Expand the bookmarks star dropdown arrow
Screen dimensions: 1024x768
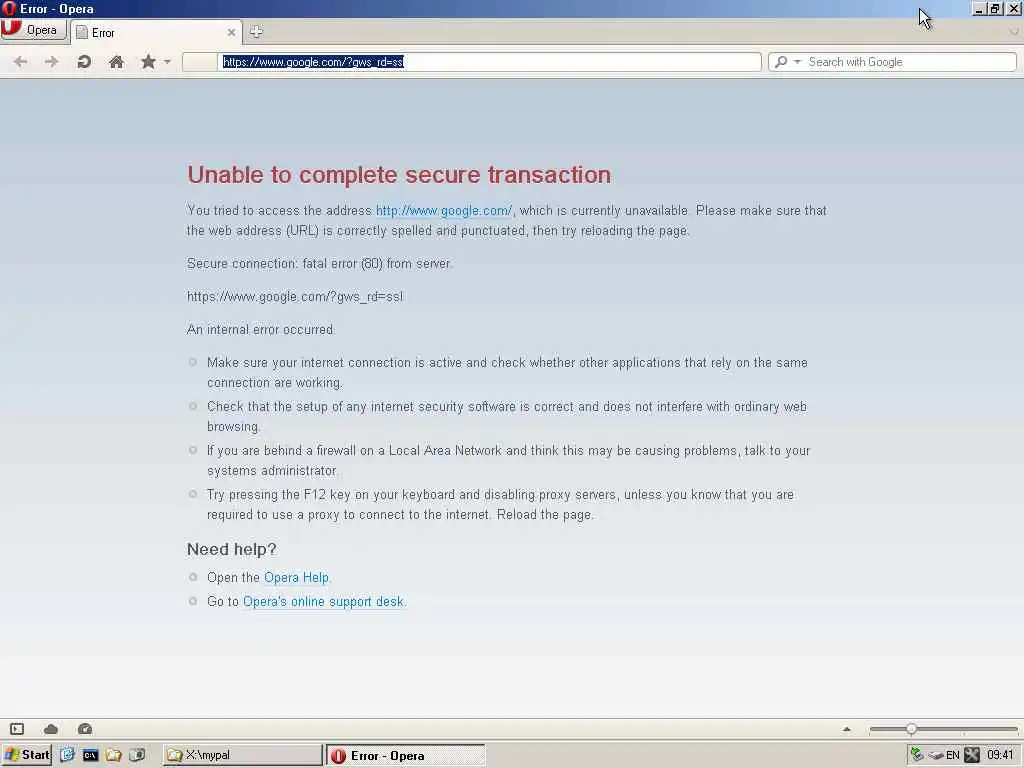(x=167, y=62)
